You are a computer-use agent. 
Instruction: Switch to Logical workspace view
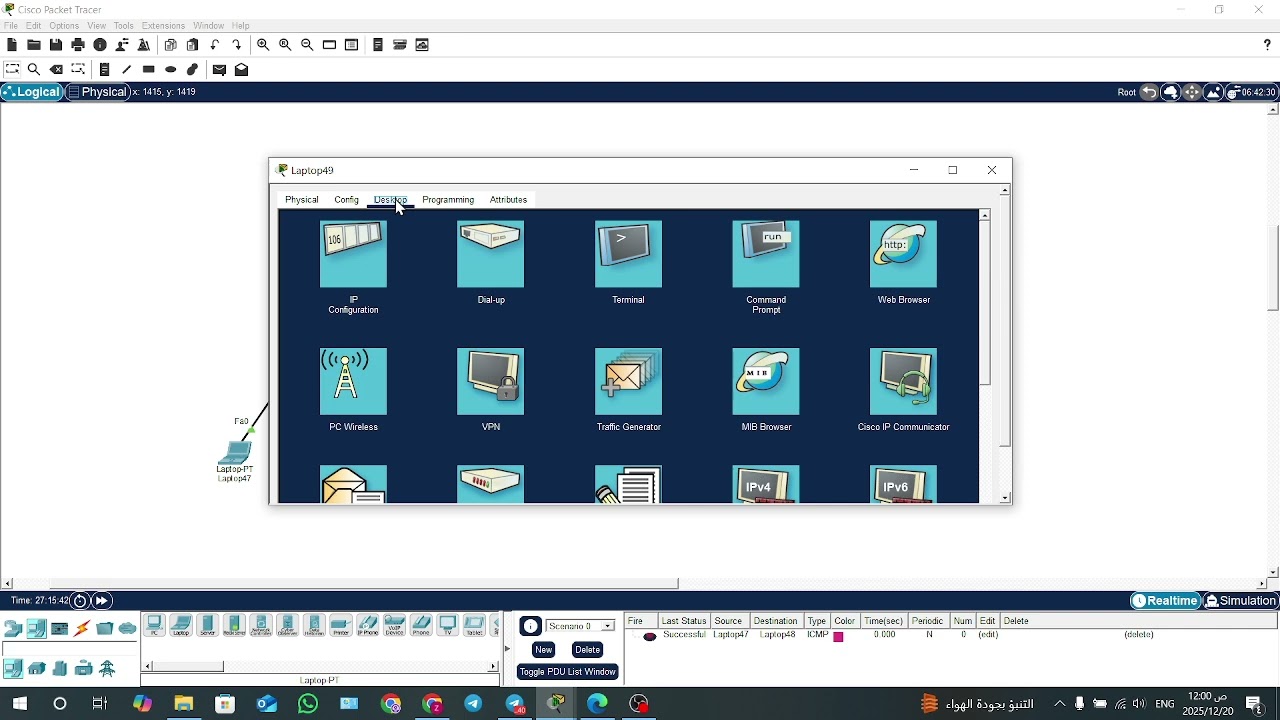pos(32,92)
